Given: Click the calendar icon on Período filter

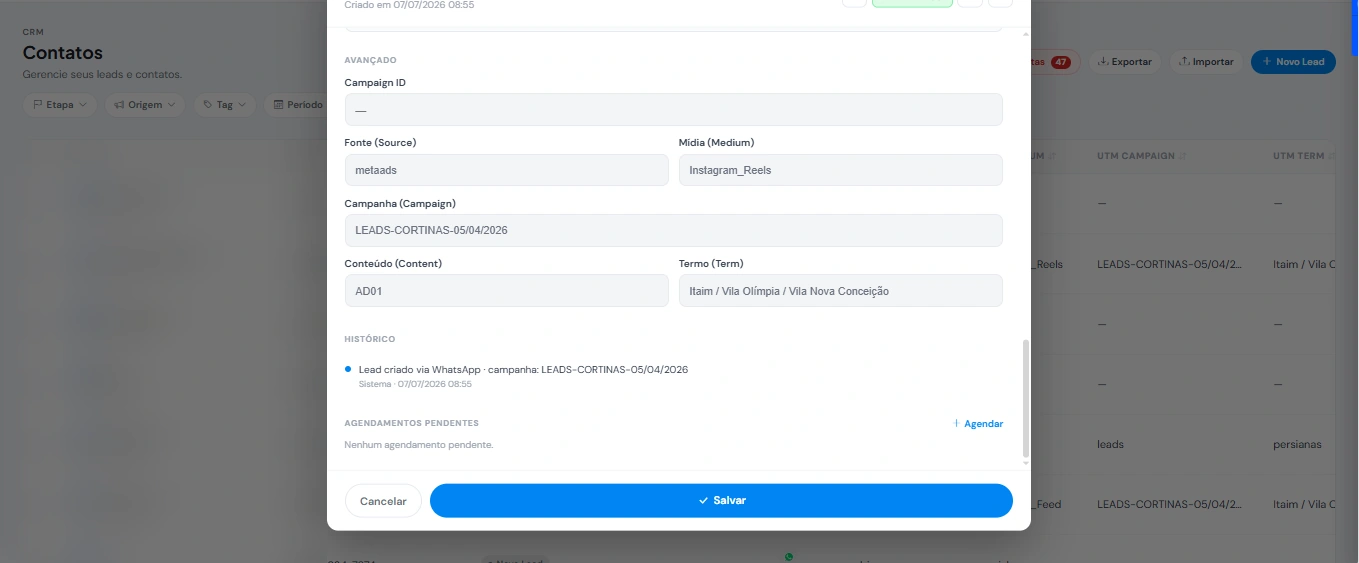Looking at the screenshot, I should [x=279, y=104].
